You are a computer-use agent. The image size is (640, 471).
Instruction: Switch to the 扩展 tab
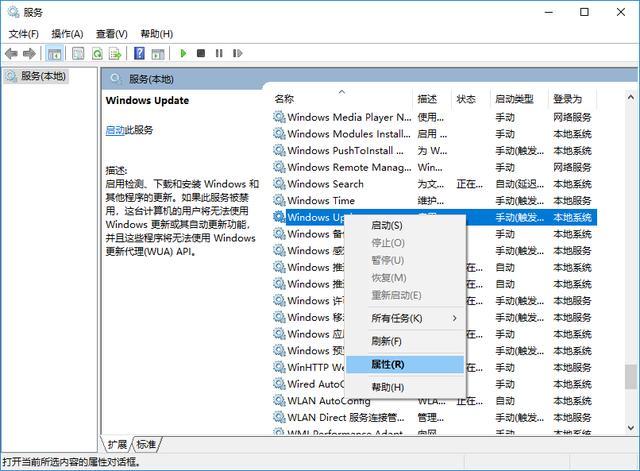(x=117, y=444)
